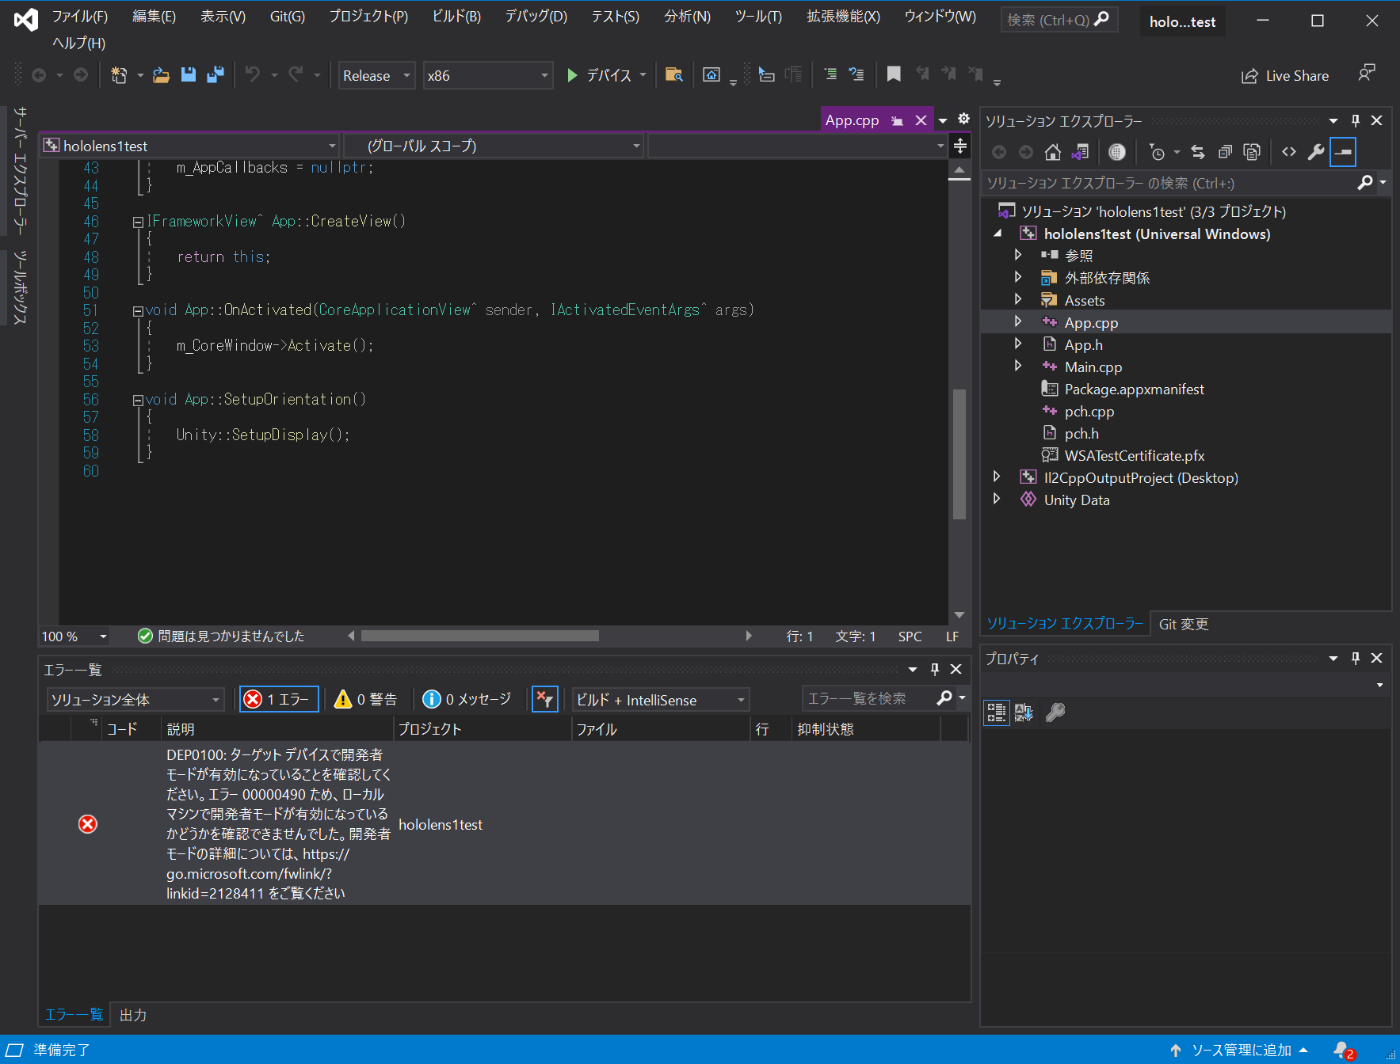The image size is (1400, 1064).
Task: Open Properties via the wrench icon
Action: 1316,152
